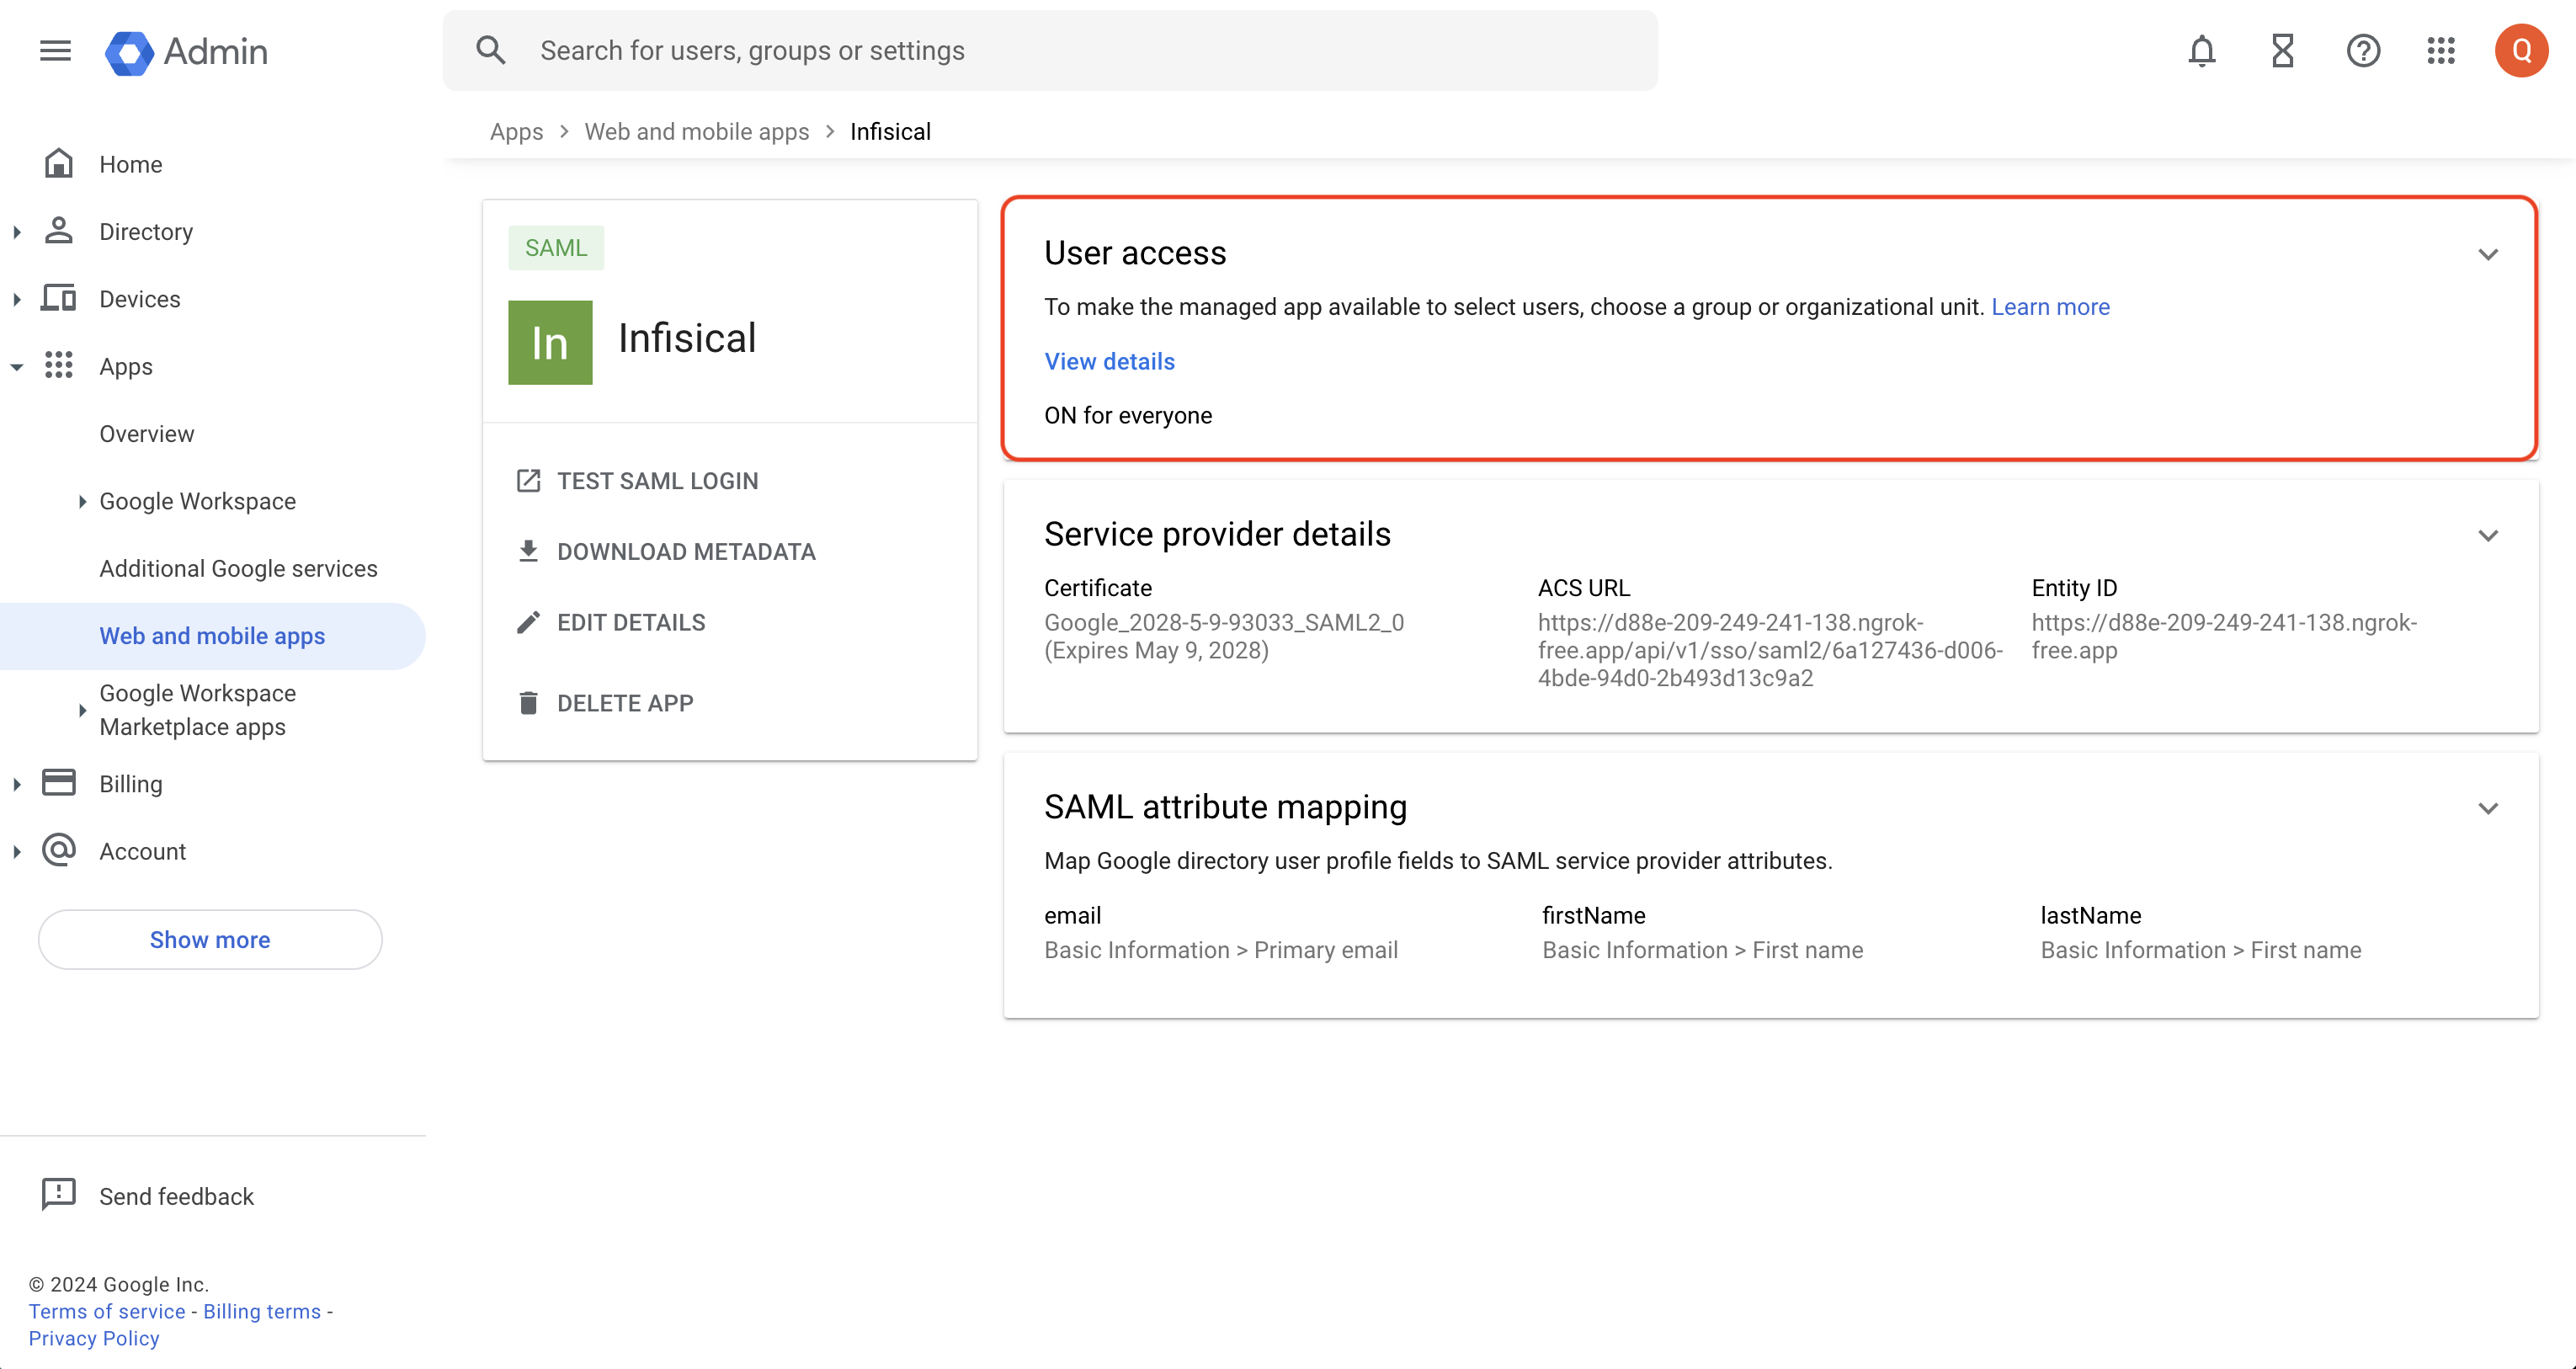The image size is (2576, 1369).
Task: Open Privacy Policy link
Action: (94, 1338)
